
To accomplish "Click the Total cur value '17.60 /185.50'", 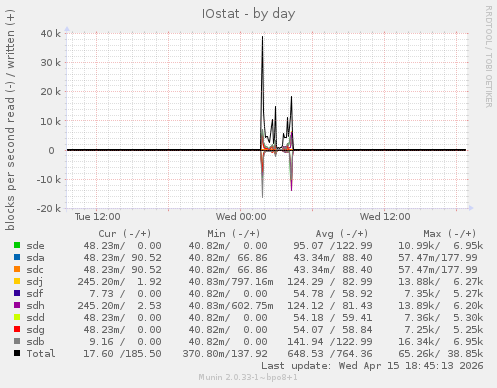I will coord(122,354).
